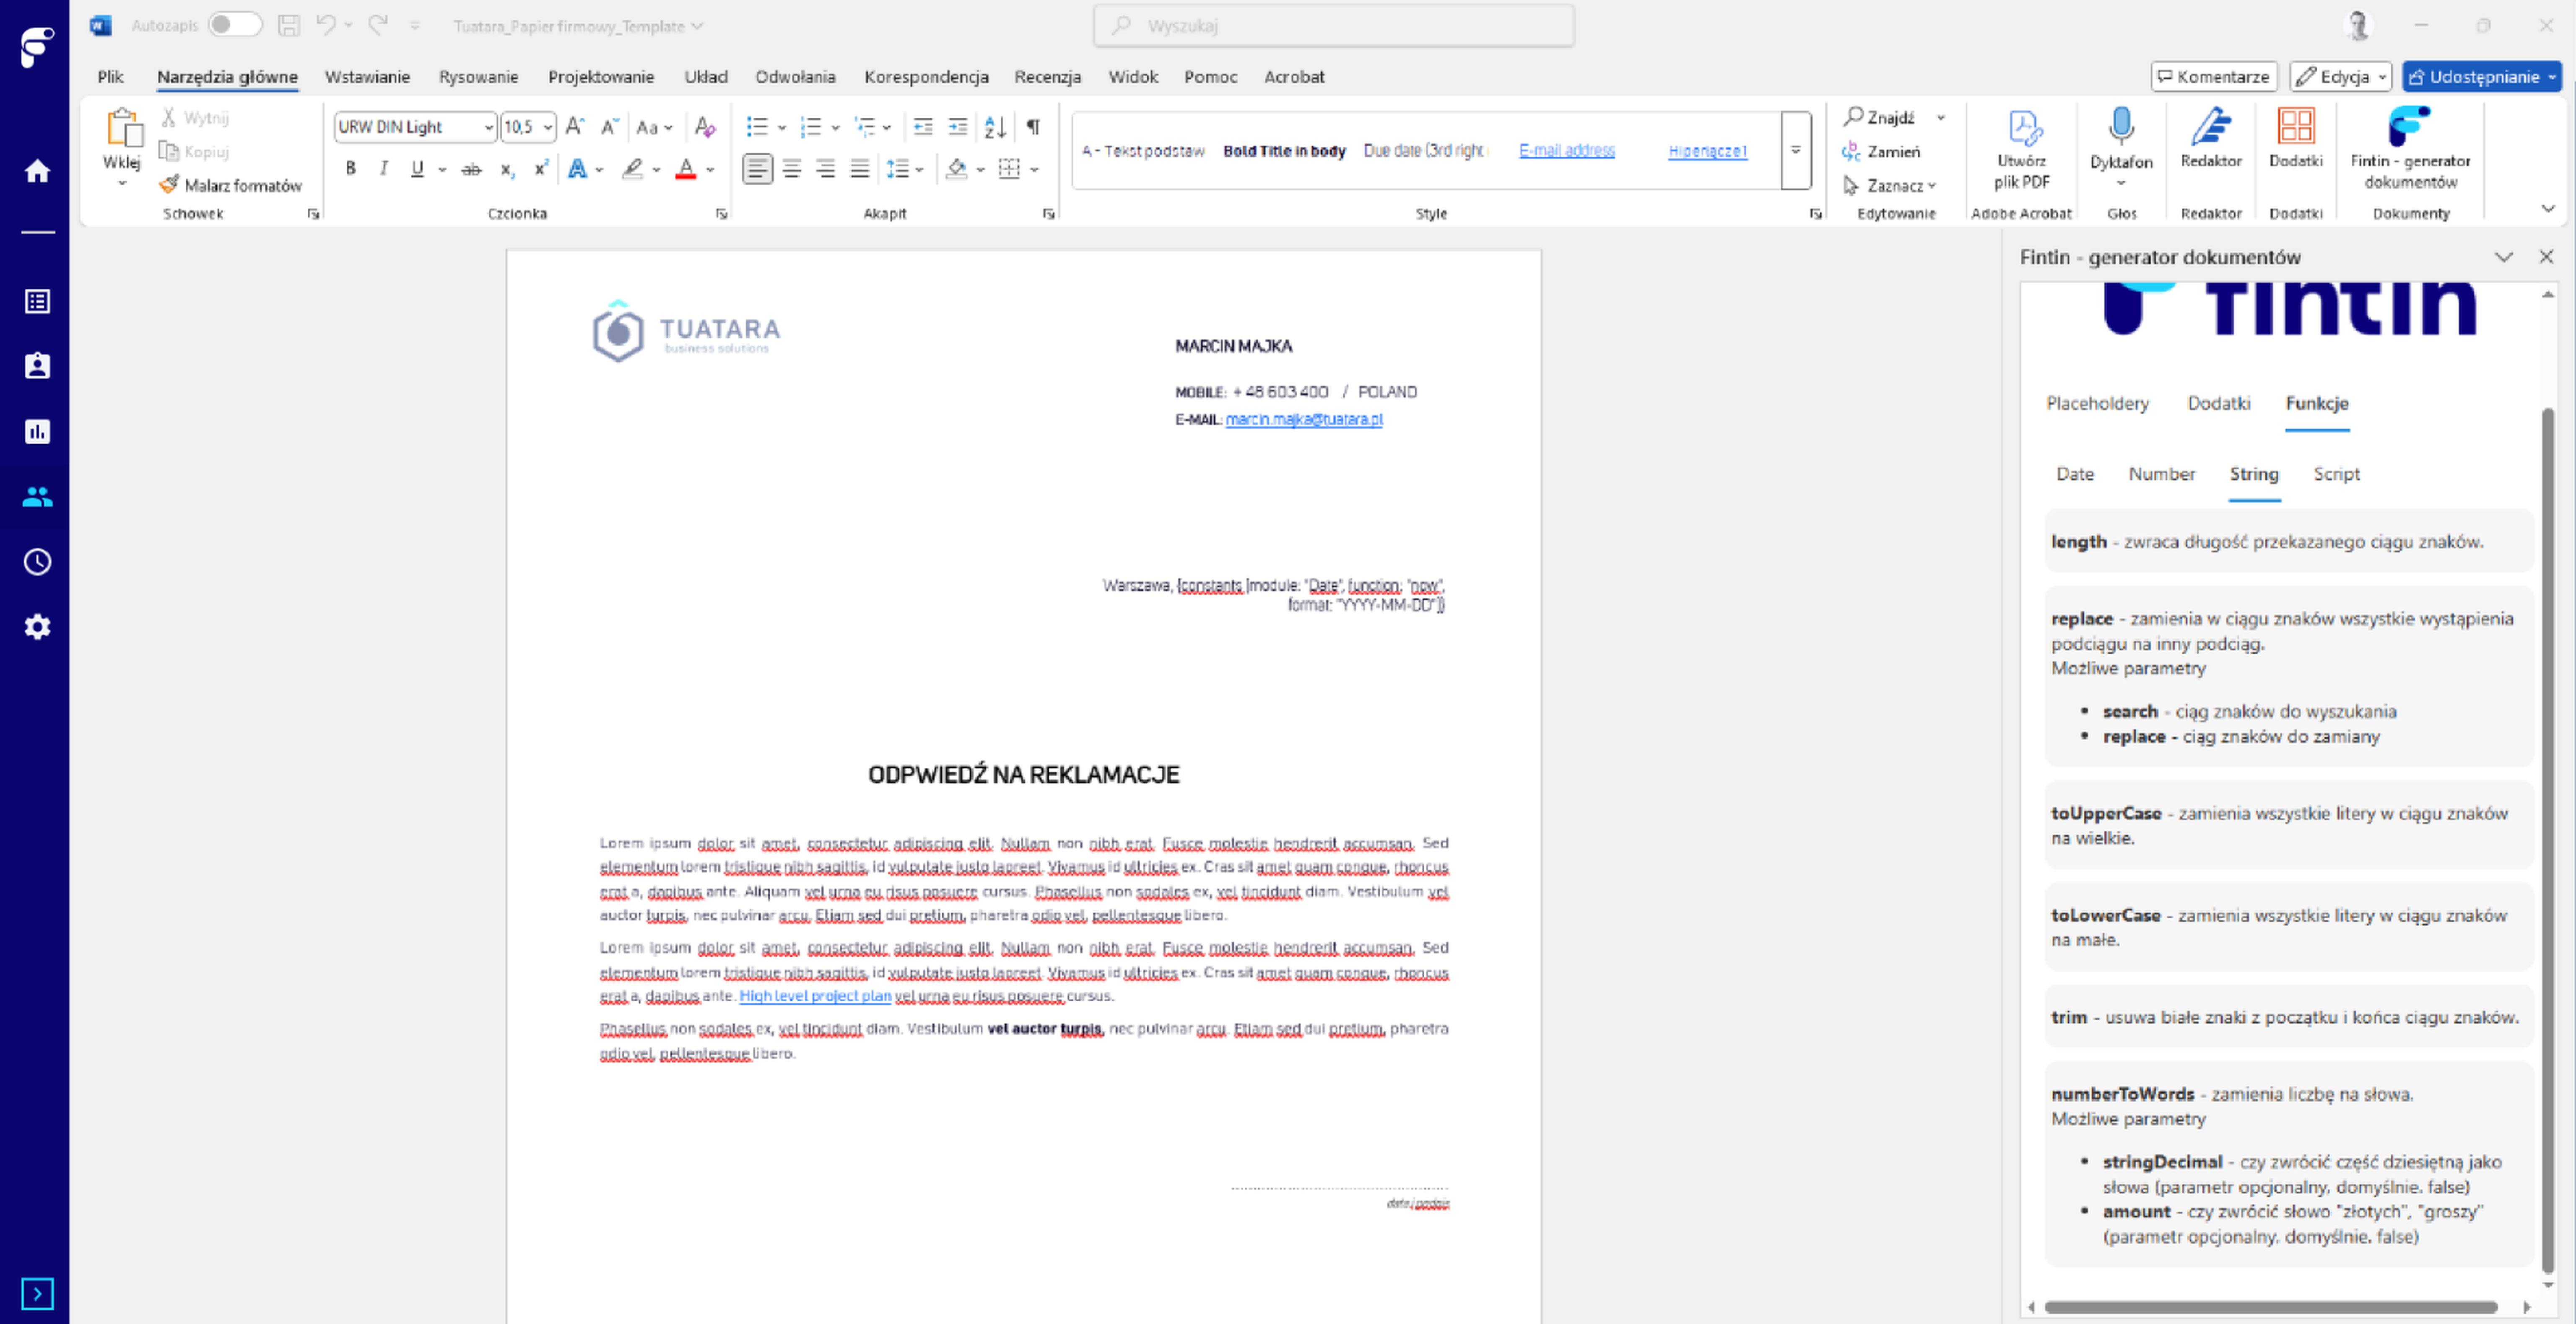Open the change case Aa dropdown
Screen dimensions: 2576x1324
[654, 127]
